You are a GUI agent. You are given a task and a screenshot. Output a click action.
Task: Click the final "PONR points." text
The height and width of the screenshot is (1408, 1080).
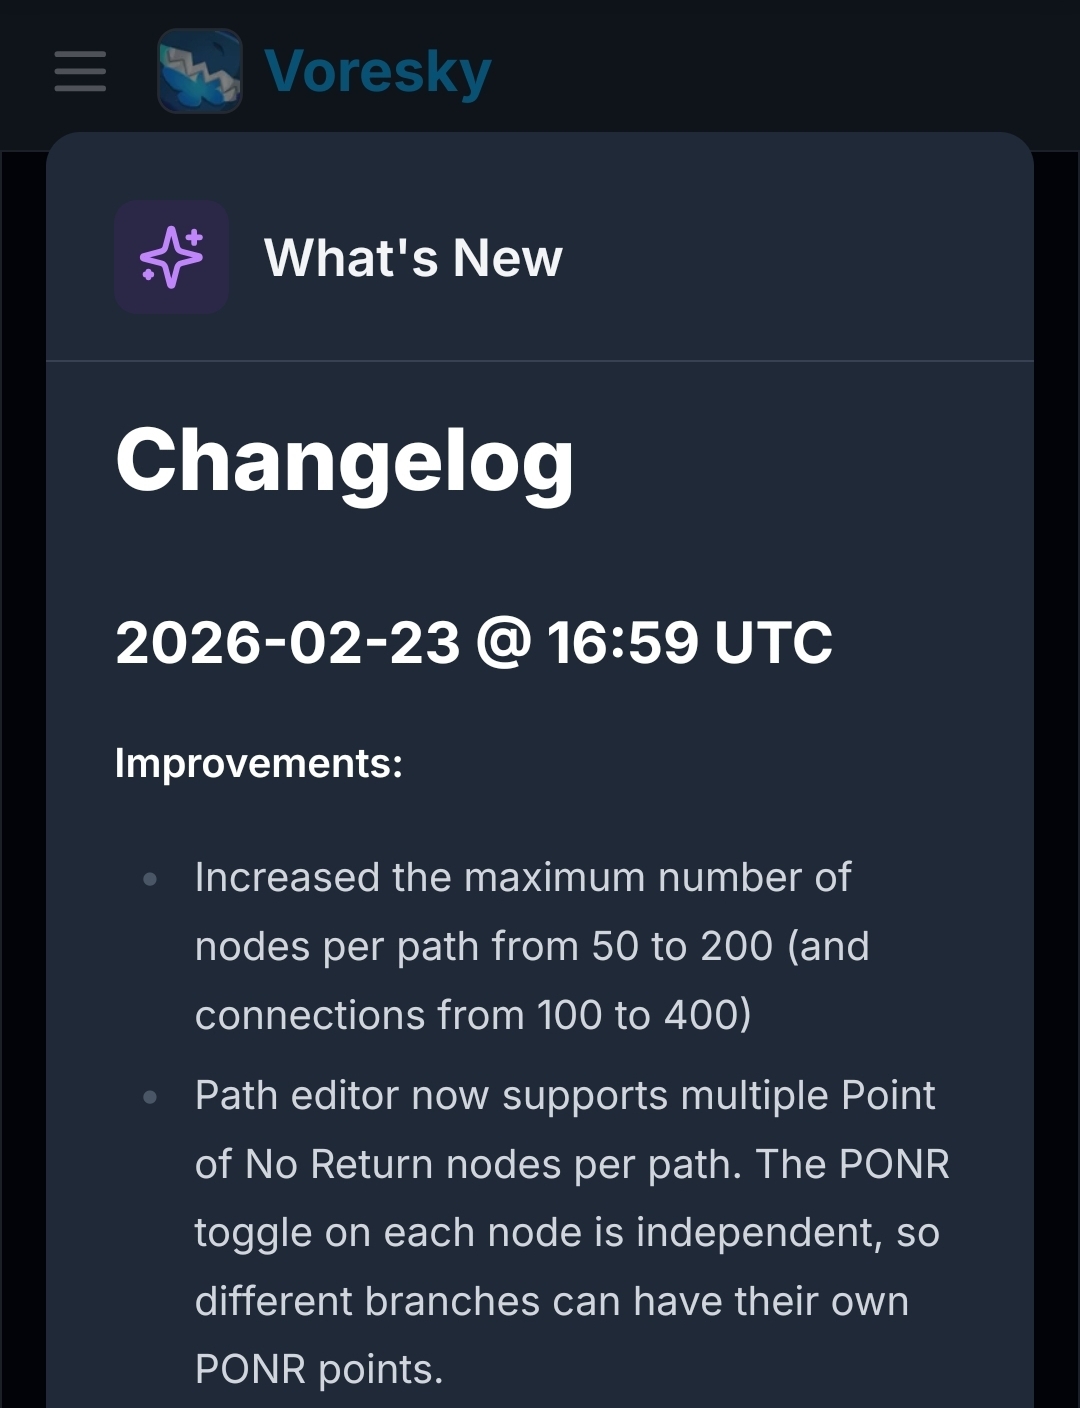click(319, 1370)
